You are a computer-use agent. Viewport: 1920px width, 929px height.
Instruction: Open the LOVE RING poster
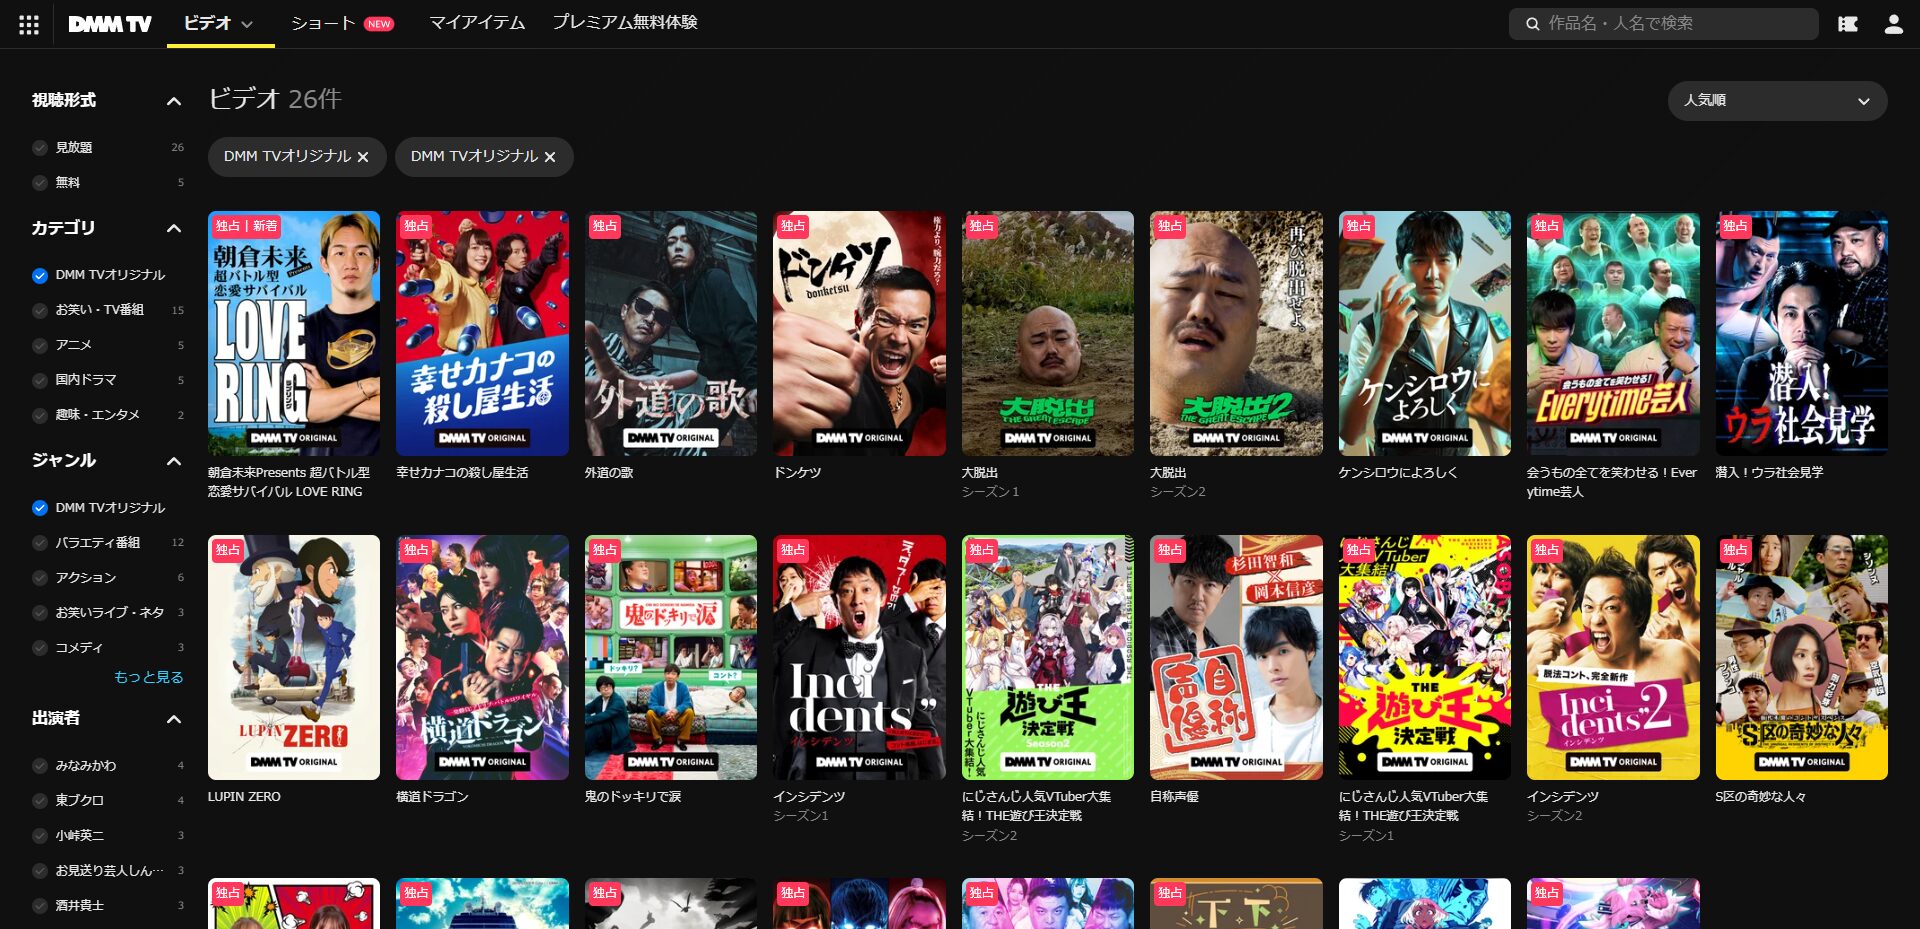click(294, 334)
